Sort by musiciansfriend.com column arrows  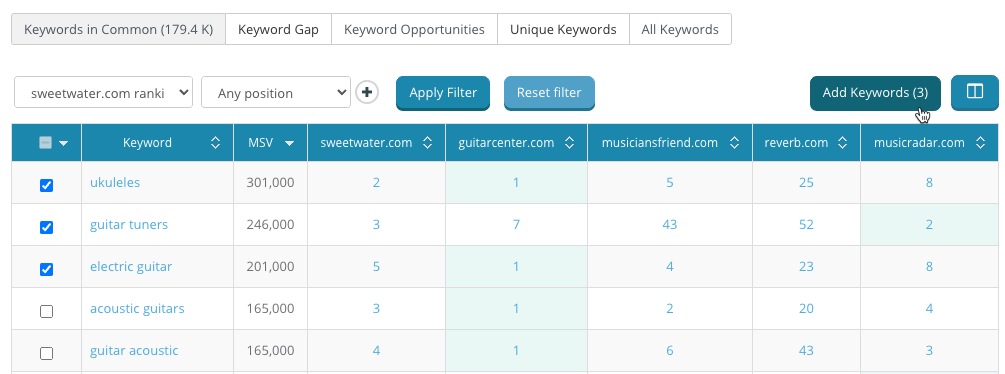coord(734,143)
